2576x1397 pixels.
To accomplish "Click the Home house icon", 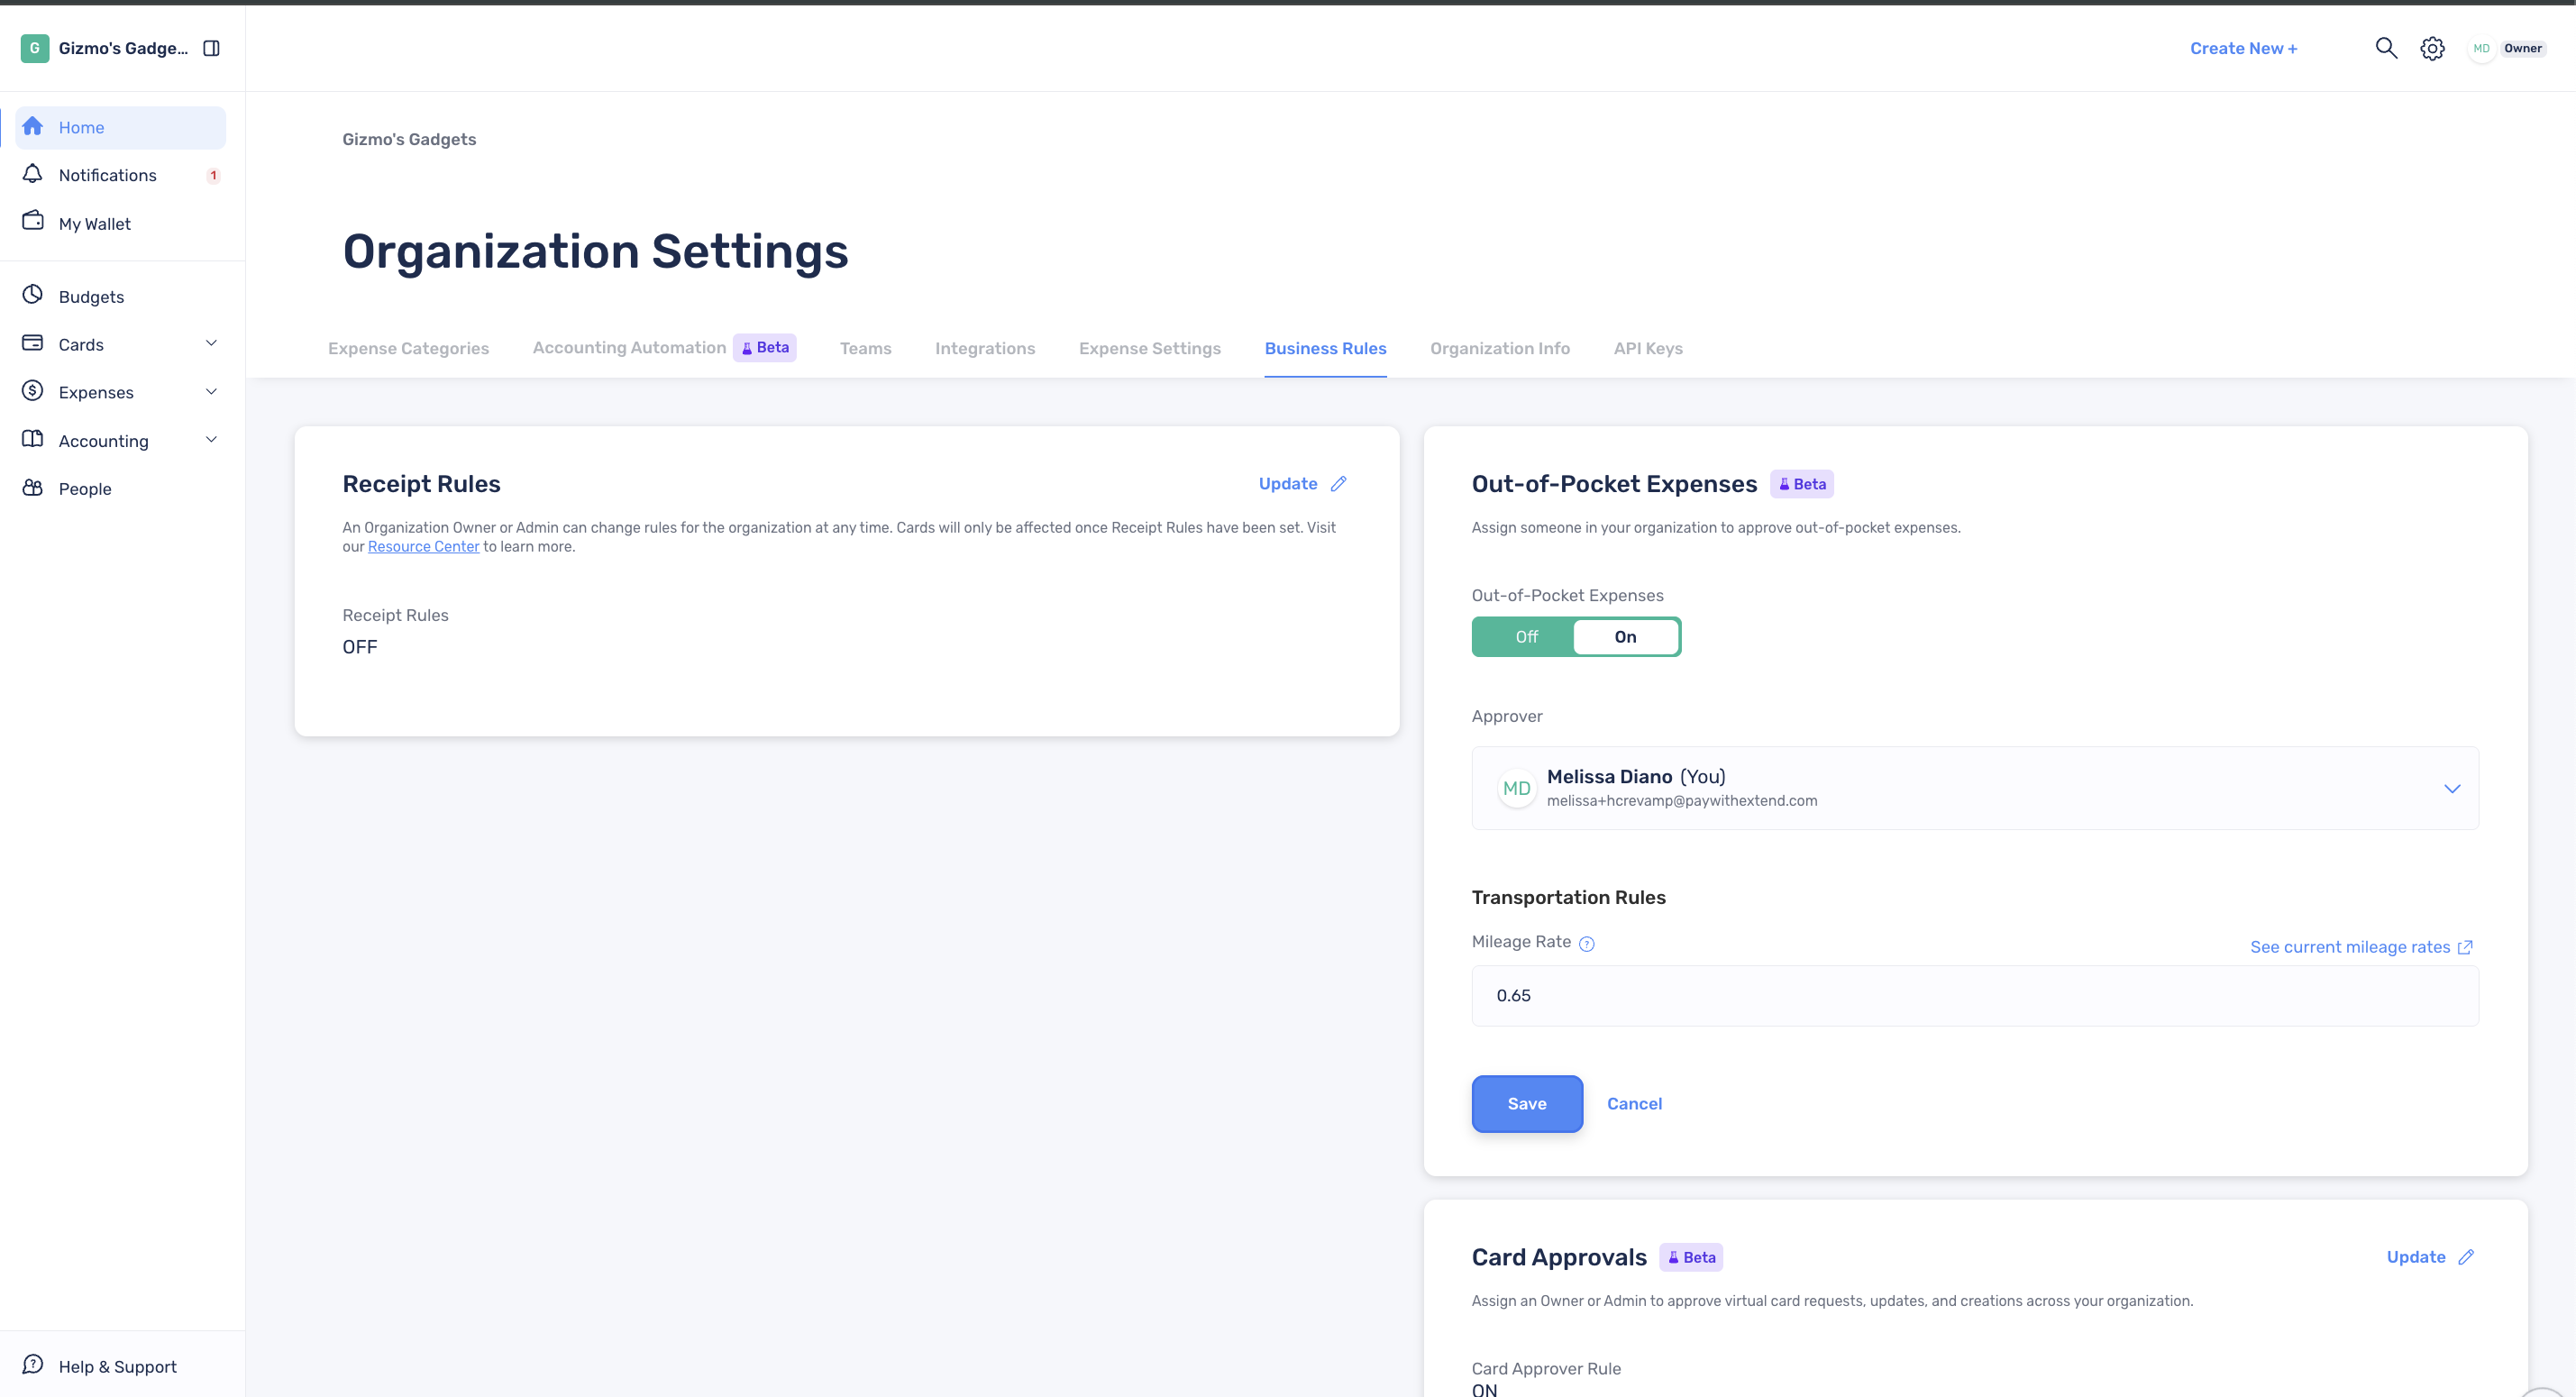I will (x=33, y=126).
